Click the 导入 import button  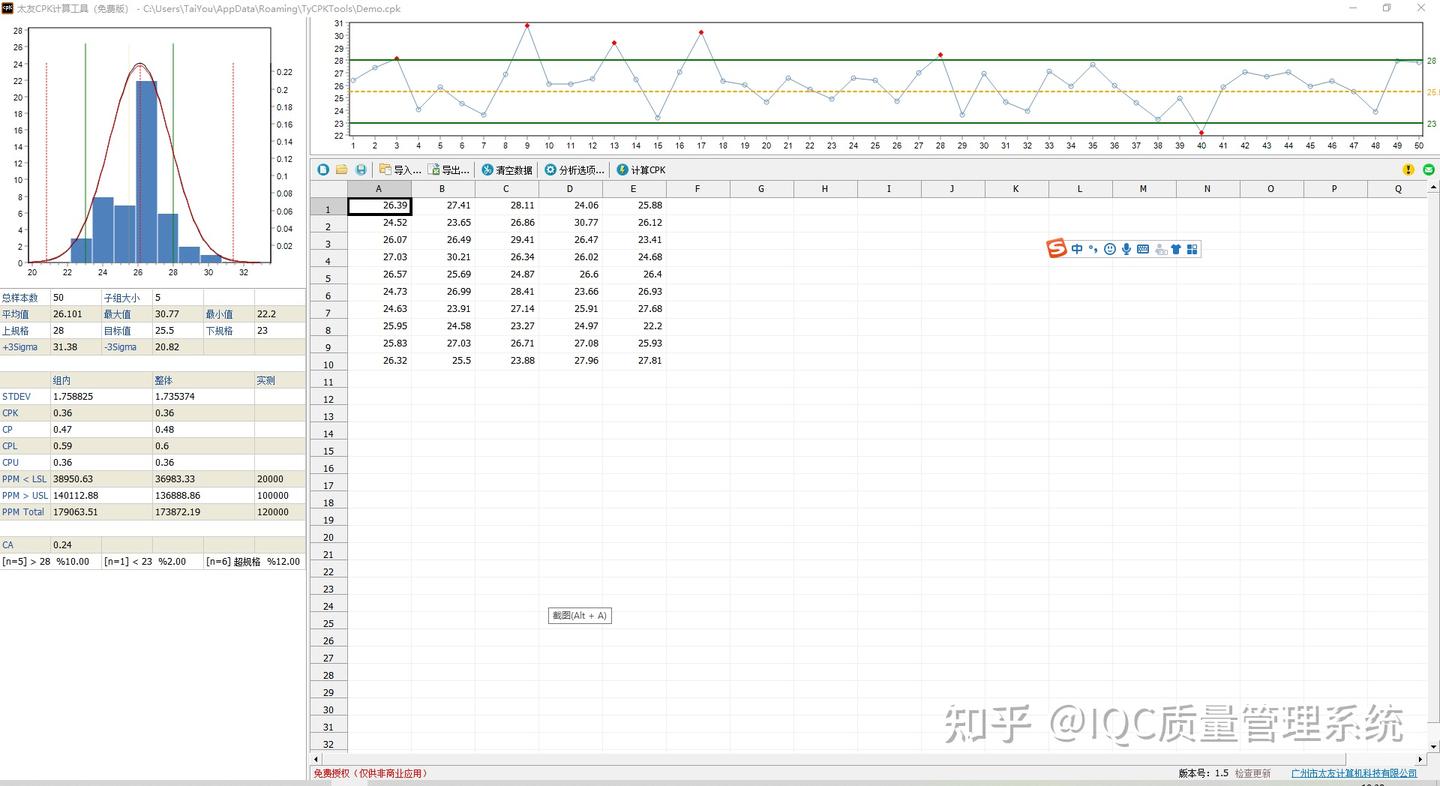(399, 170)
